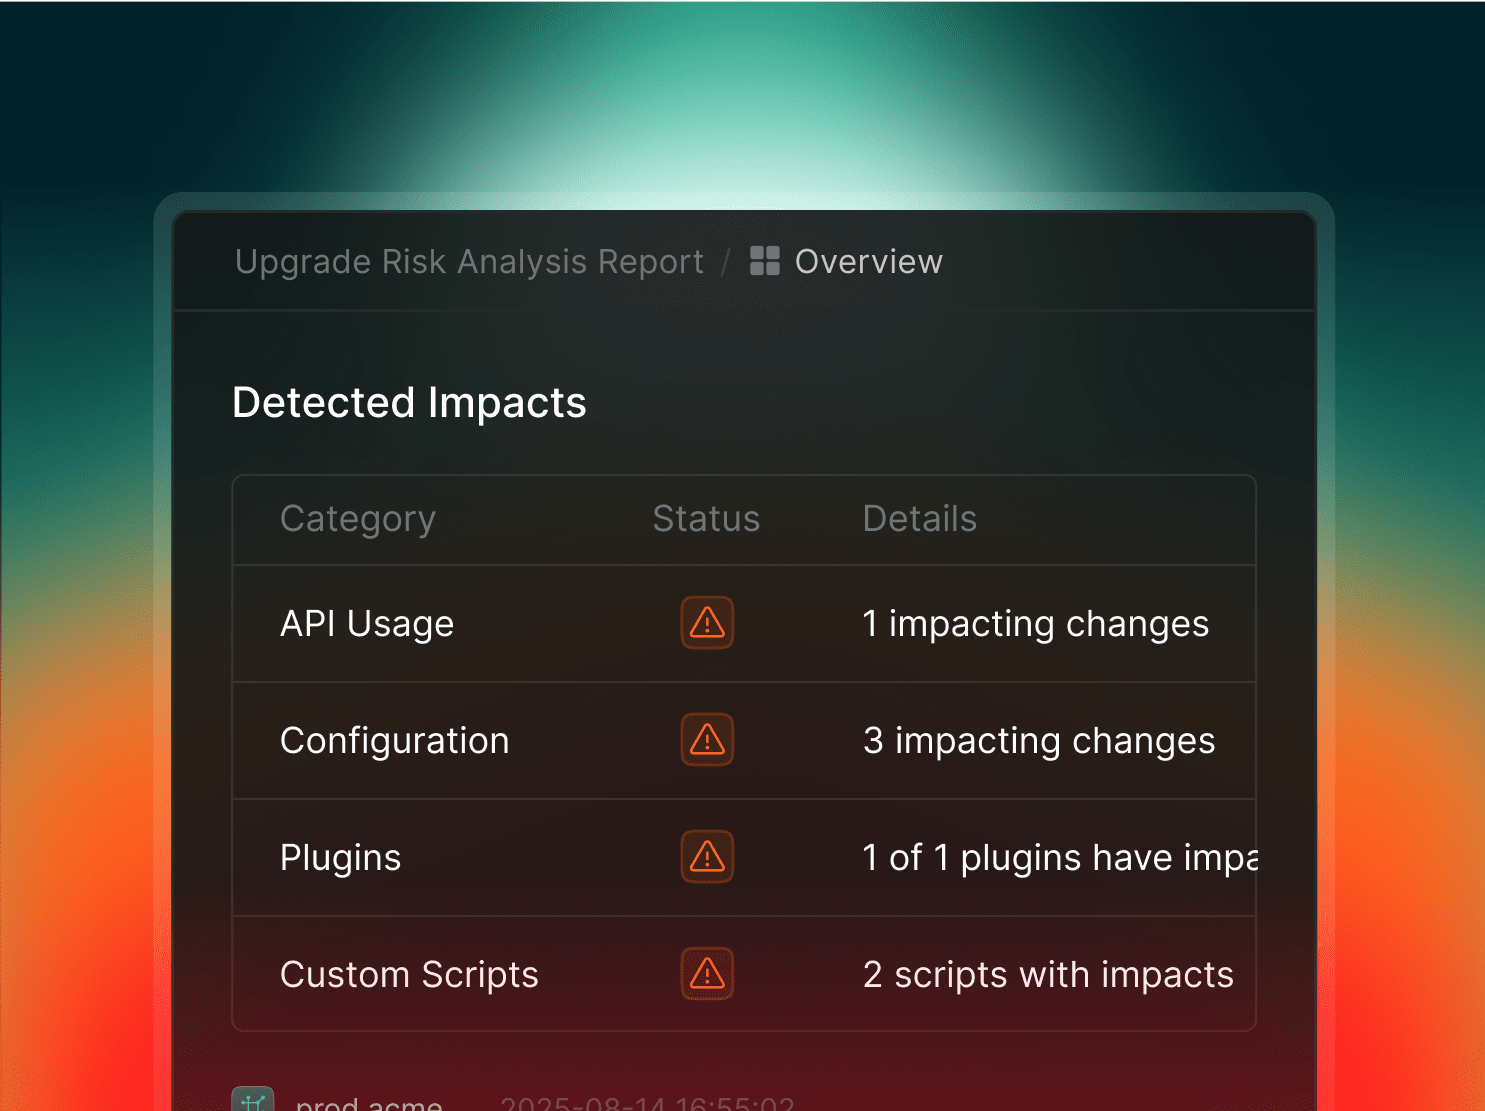Click the API Usage warning status icon

[x=707, y=623]
